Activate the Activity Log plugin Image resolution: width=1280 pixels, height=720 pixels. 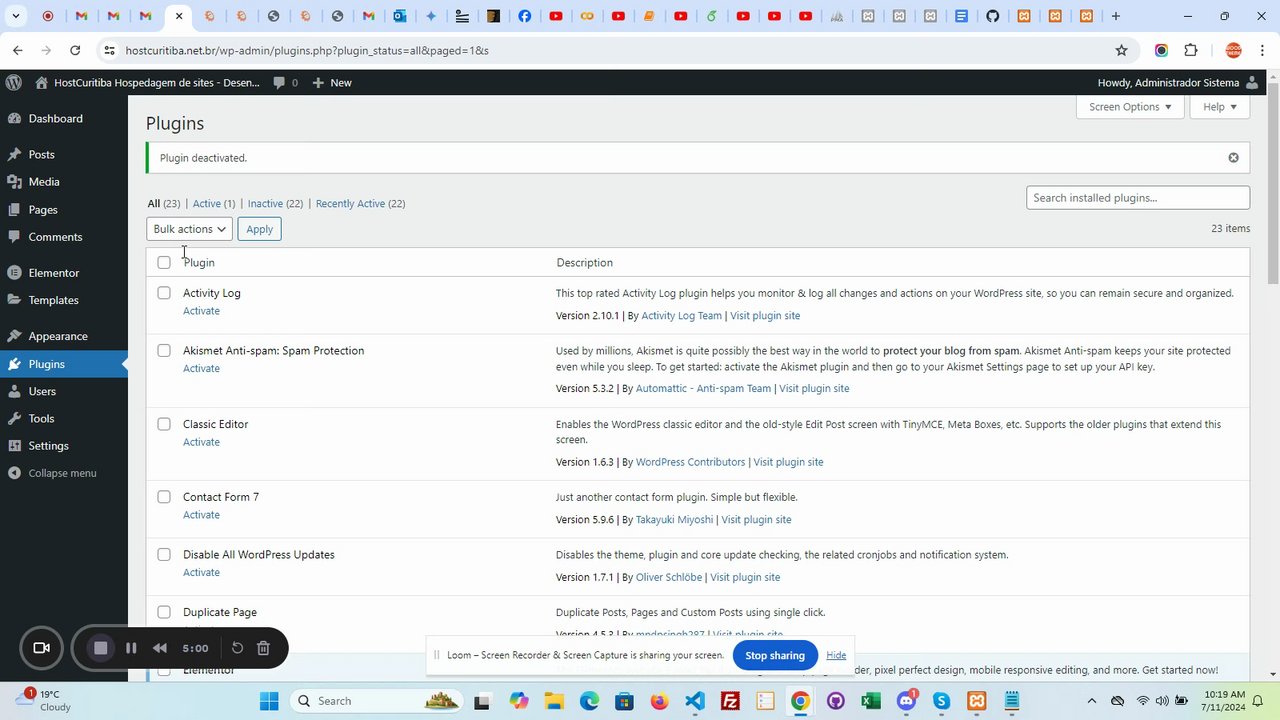[201, 311]
